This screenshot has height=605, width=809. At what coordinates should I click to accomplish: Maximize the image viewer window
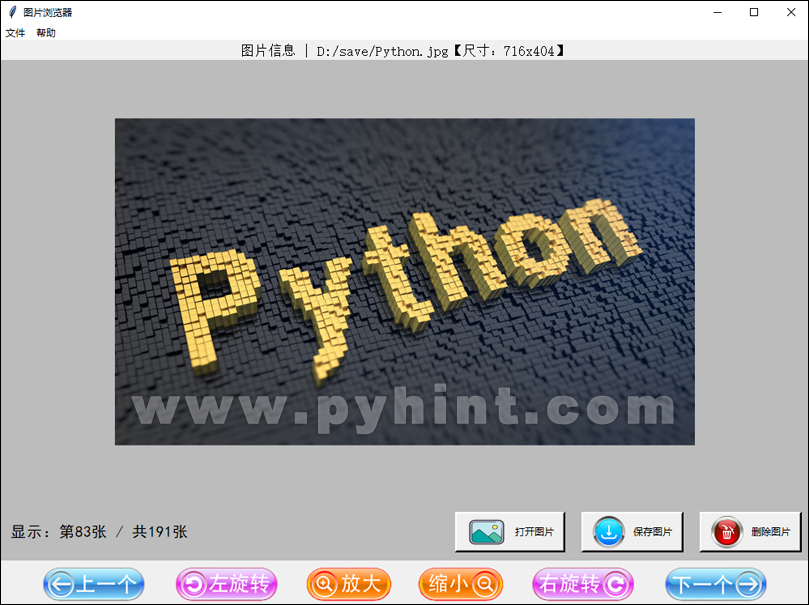point(754,12)
